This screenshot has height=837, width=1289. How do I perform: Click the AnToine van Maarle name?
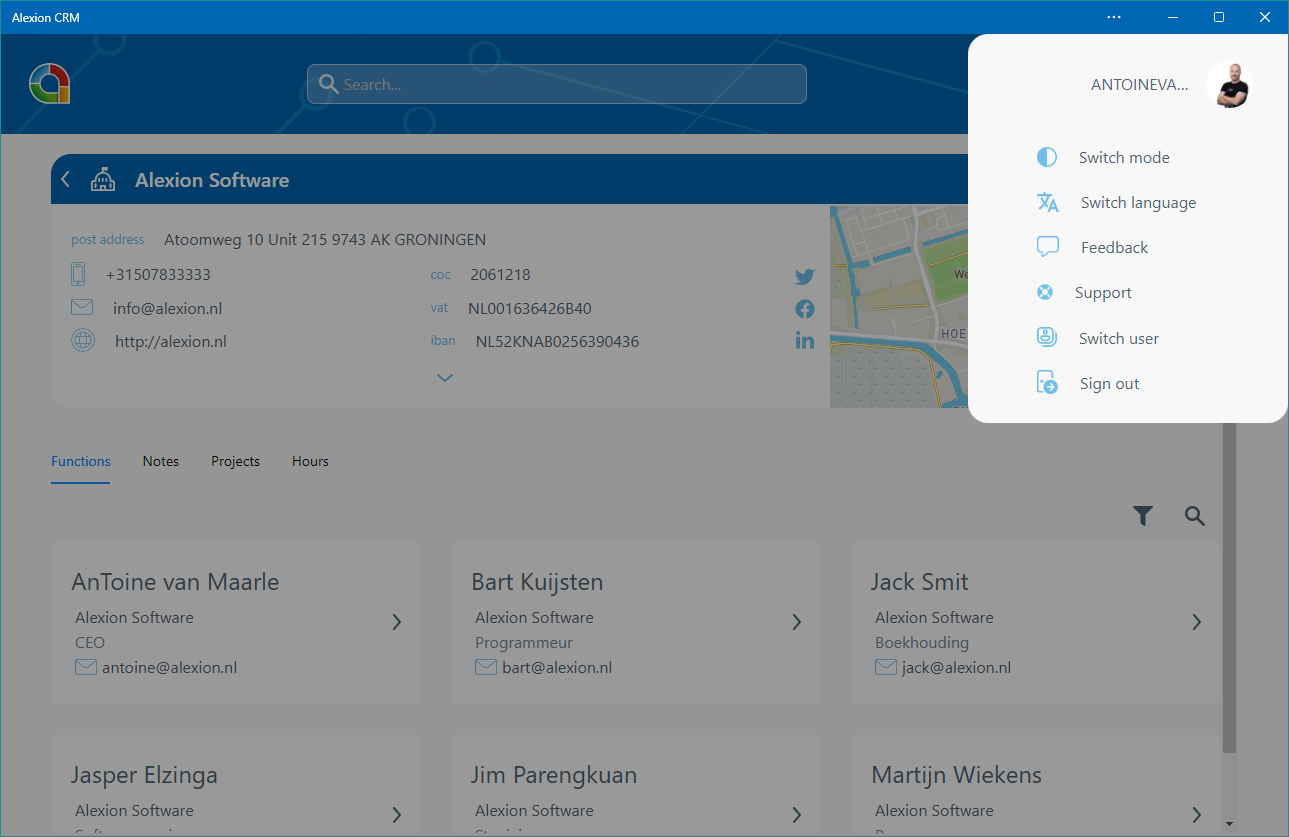(175, 582)
